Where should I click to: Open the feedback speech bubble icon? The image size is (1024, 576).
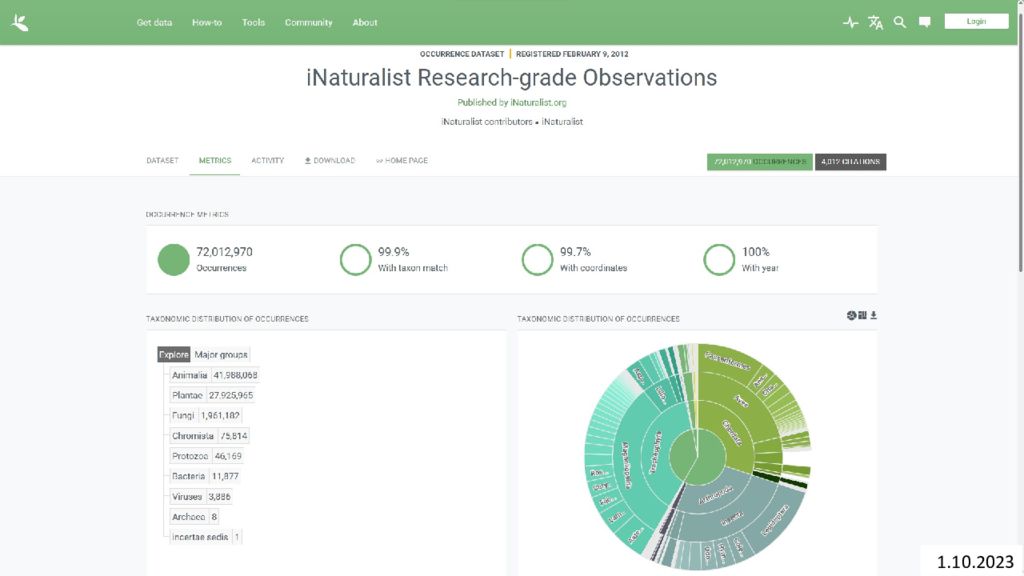click(925, 22)
